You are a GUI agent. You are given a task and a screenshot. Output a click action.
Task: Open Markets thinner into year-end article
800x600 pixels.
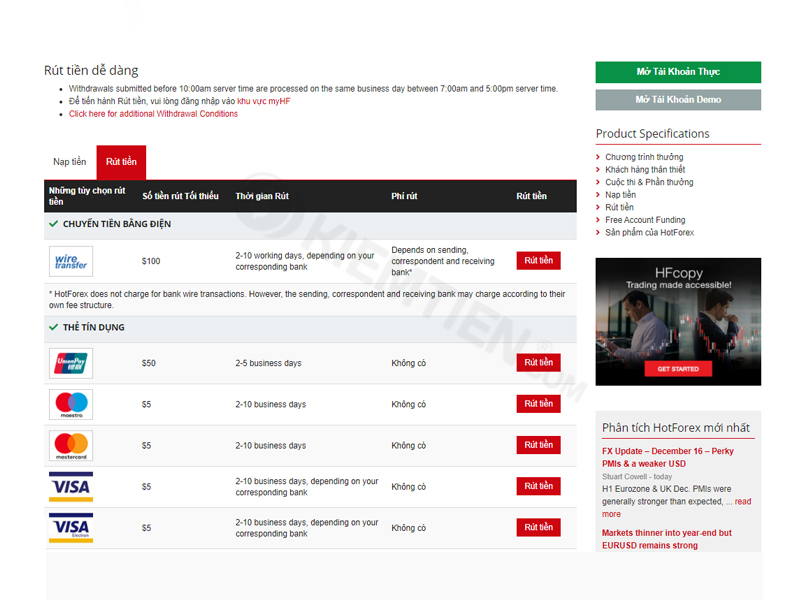(x=667, y=539)
